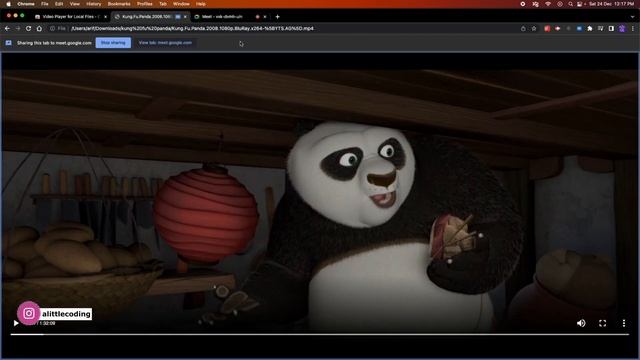The image size is (640, 360).
Task: Open Chrome's three-dot main menu
Action: click(633, 29)
